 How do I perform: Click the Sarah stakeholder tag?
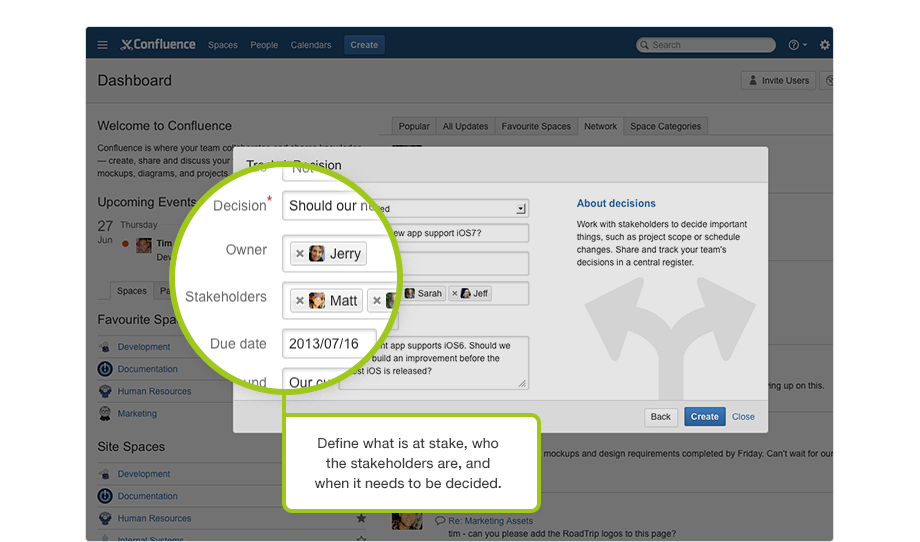coord(424,293)
